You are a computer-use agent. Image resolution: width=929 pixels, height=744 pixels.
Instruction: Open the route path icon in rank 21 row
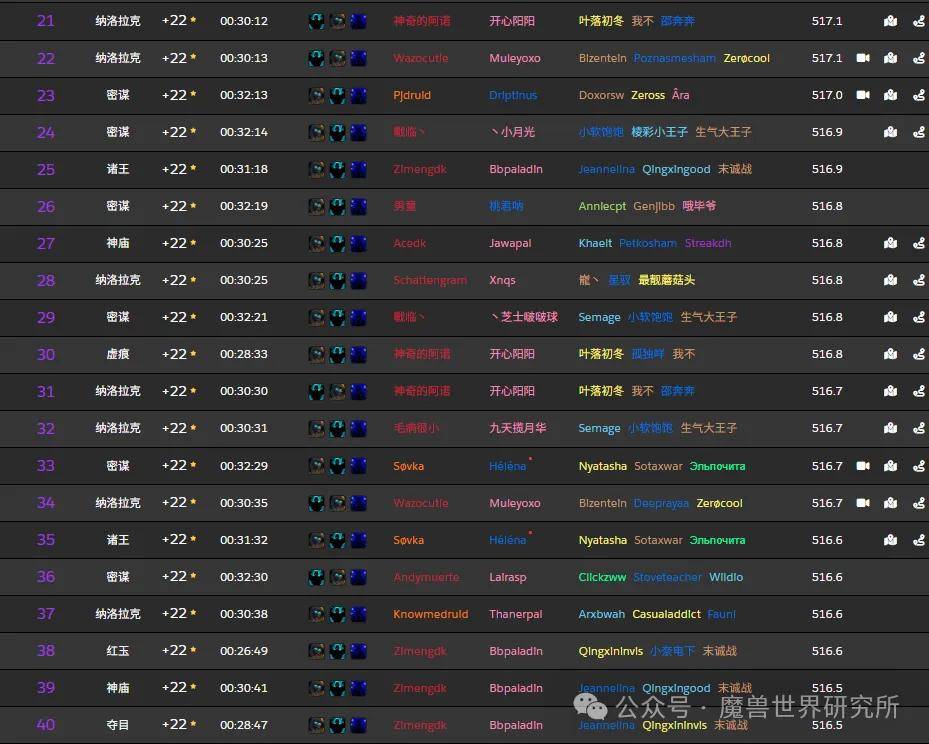click(x=918, y=21)
